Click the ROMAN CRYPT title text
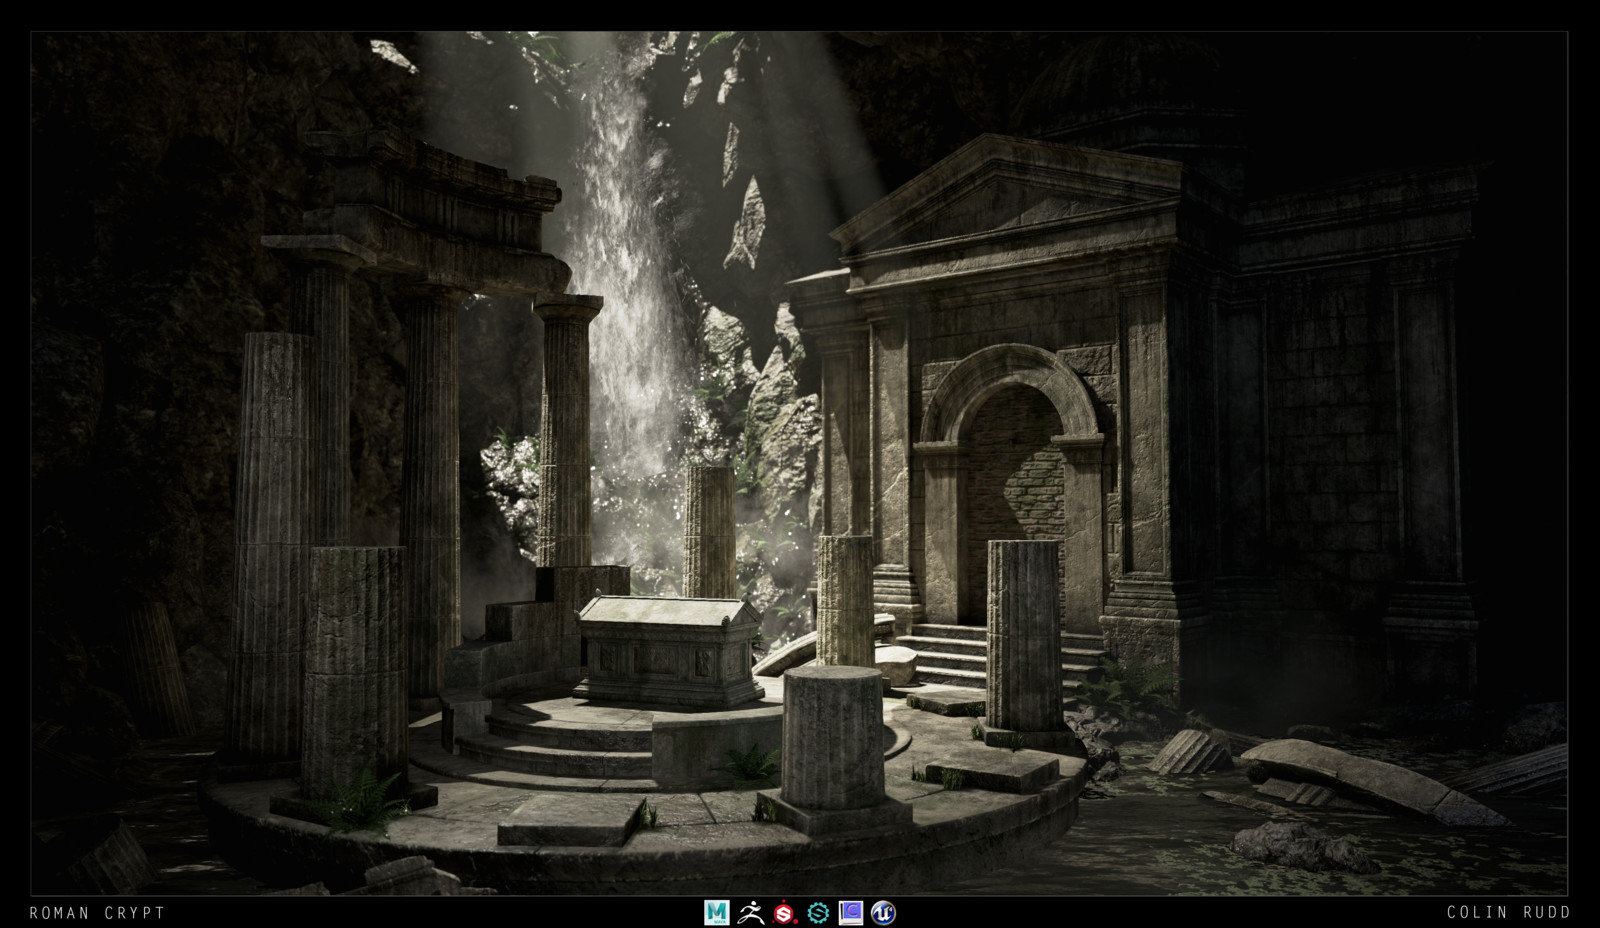The width and height of the screenshot is (1600, 928). click(x=97, y=912)
